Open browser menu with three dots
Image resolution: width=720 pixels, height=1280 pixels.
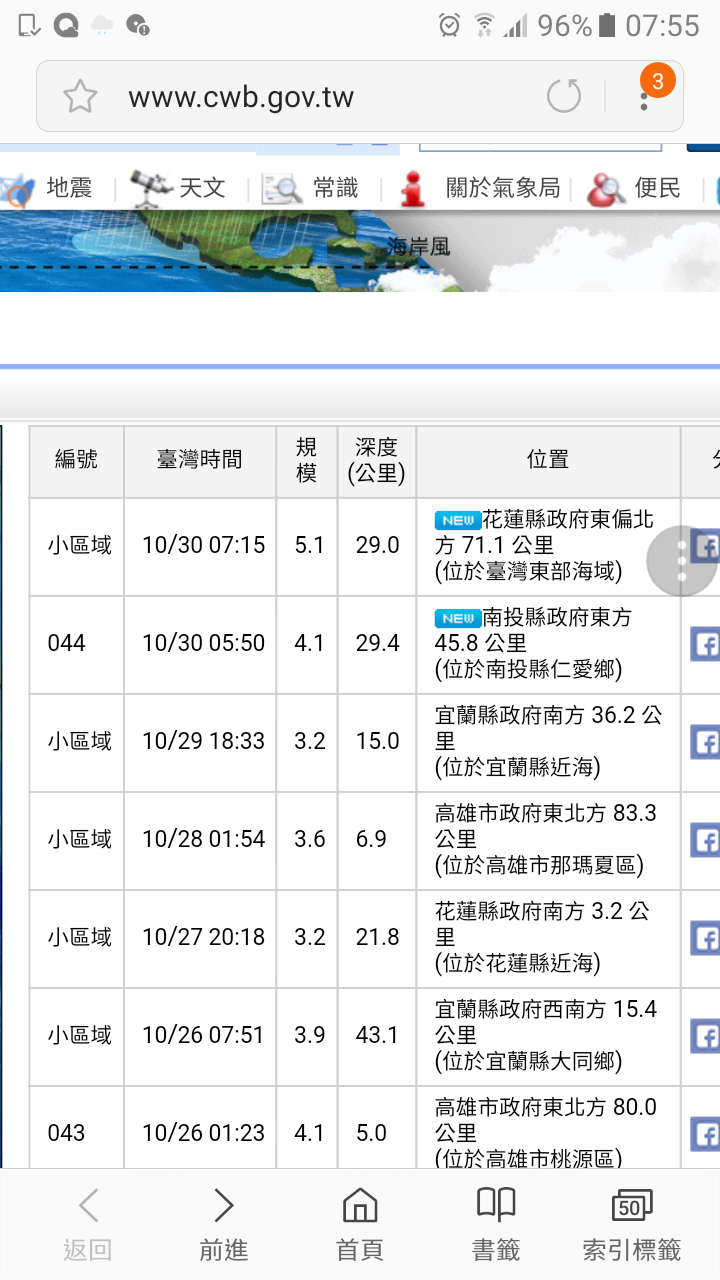pyautogui.click(x=644, y=96)
